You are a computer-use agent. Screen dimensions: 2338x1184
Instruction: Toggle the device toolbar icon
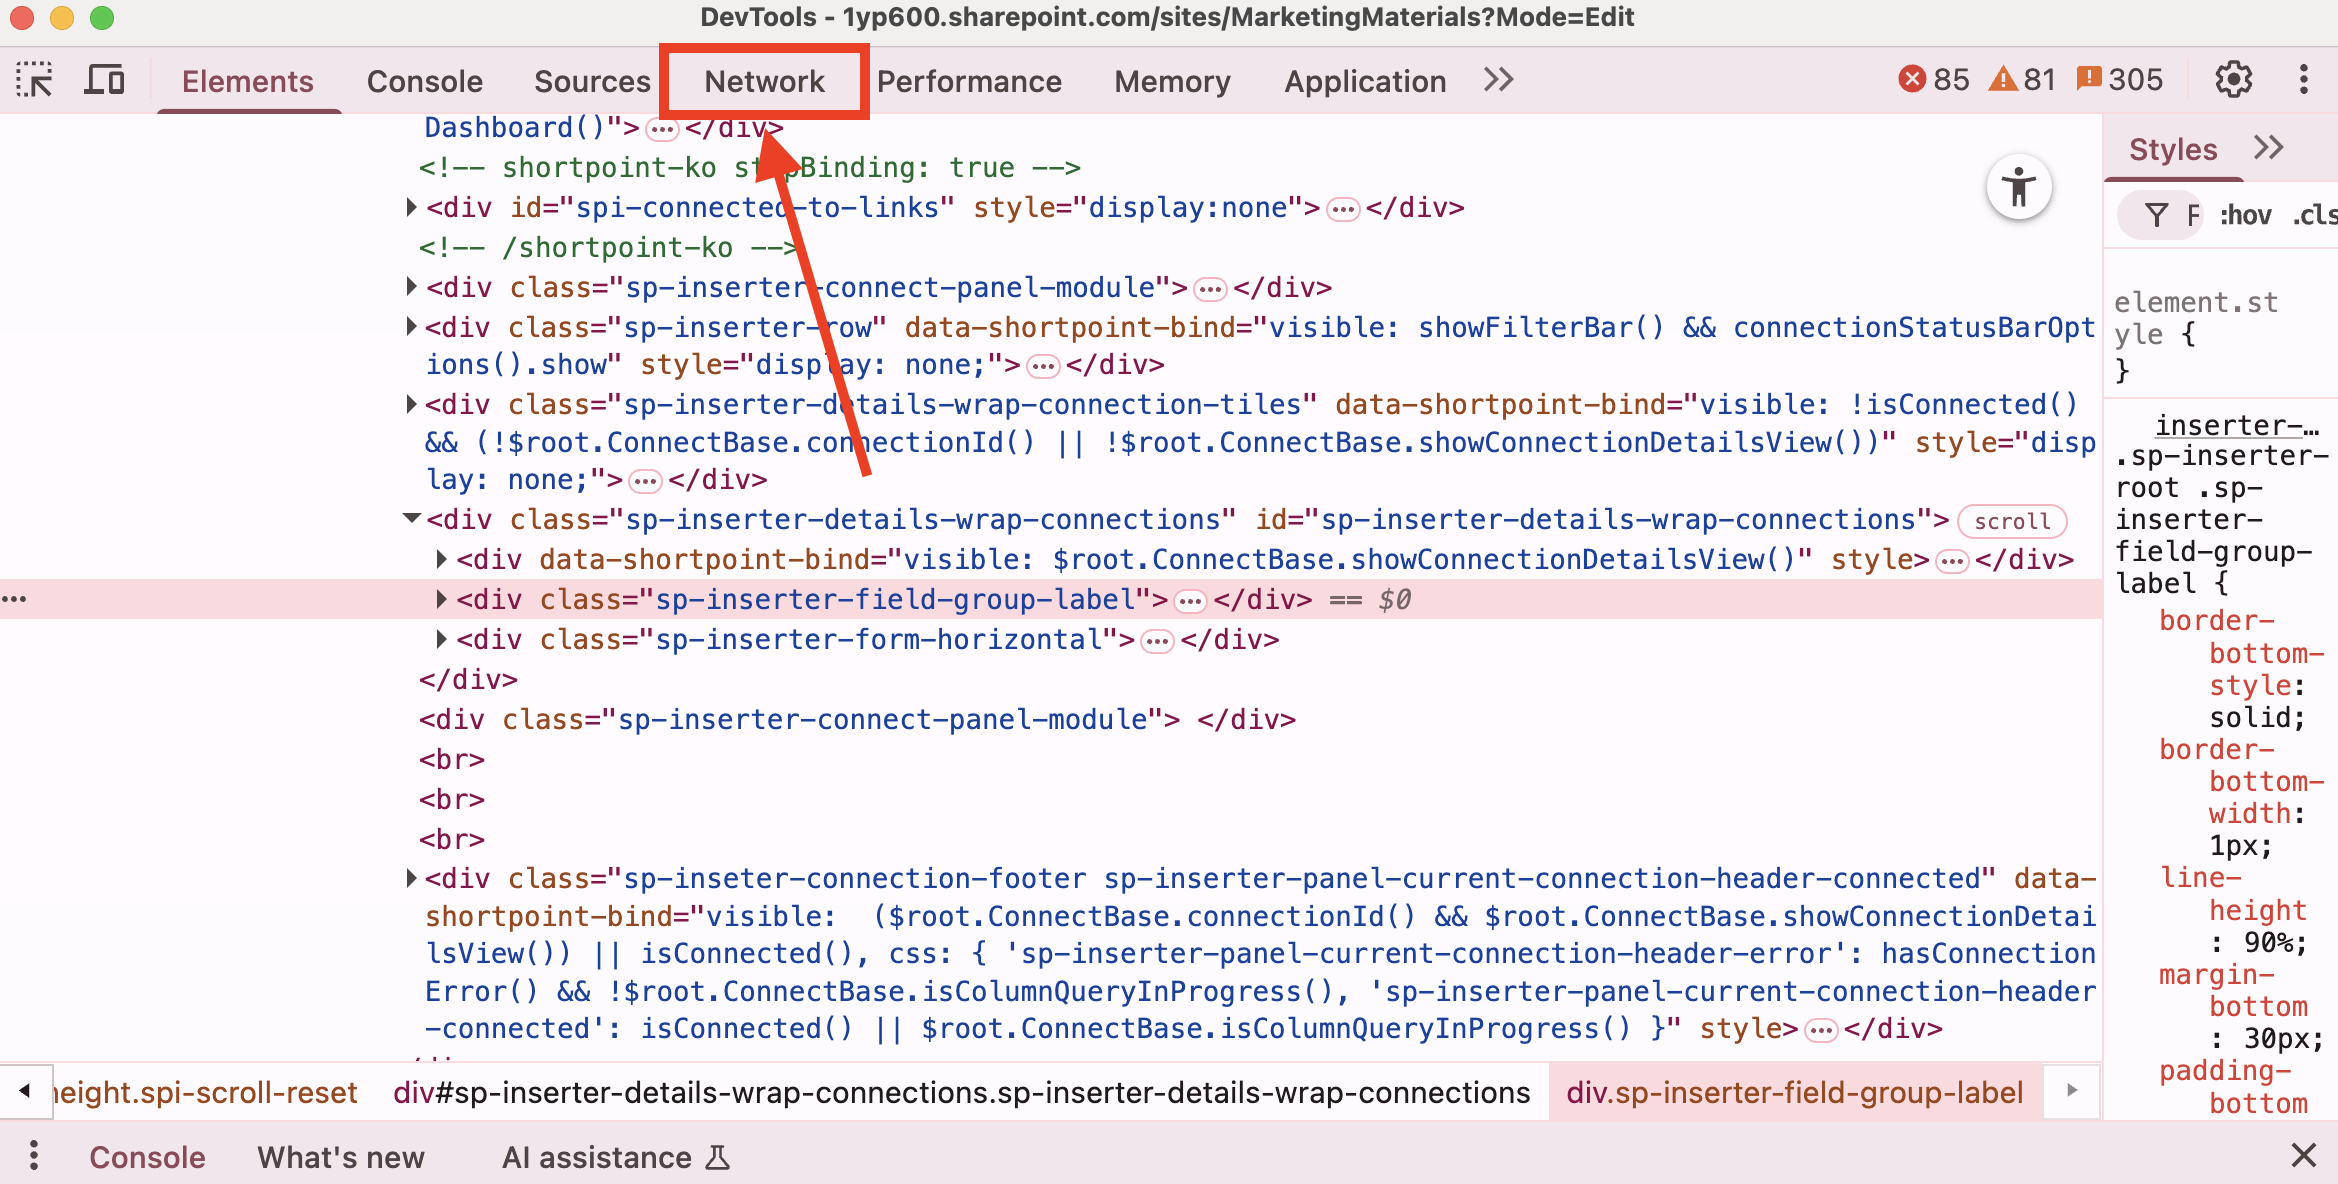click(x=104, y=80)
